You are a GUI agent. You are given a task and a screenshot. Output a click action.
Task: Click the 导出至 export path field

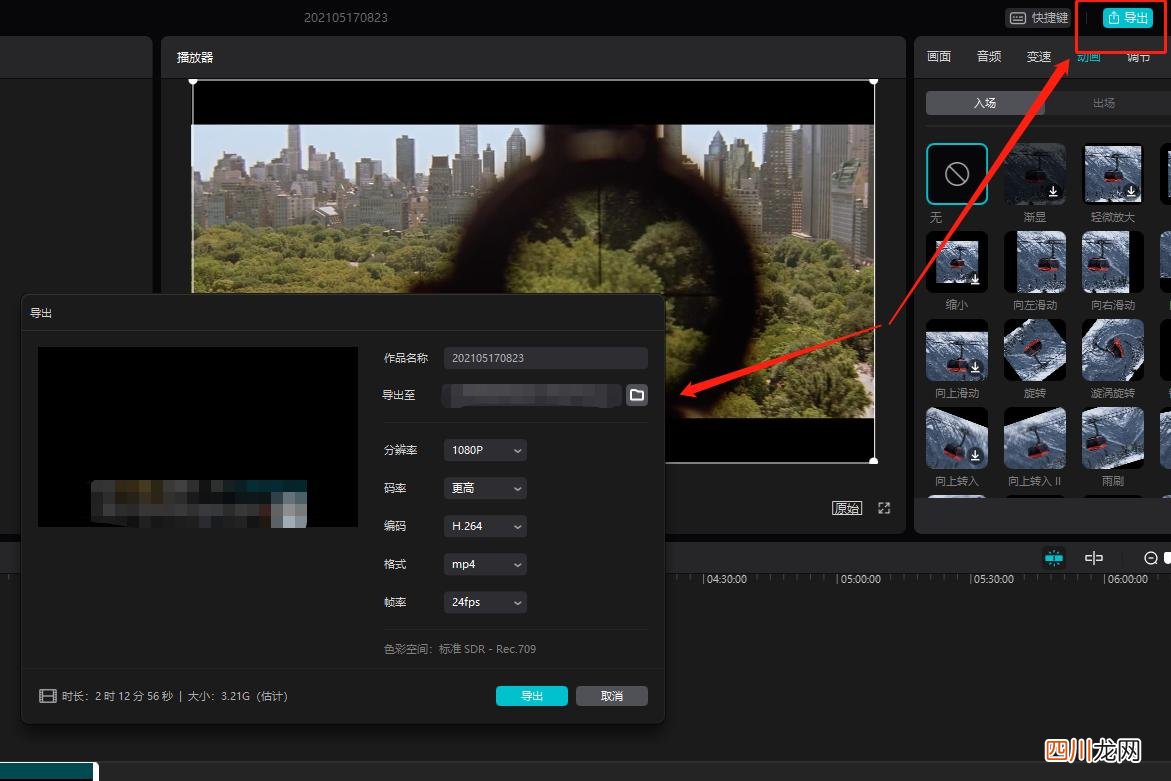(532, 395)
